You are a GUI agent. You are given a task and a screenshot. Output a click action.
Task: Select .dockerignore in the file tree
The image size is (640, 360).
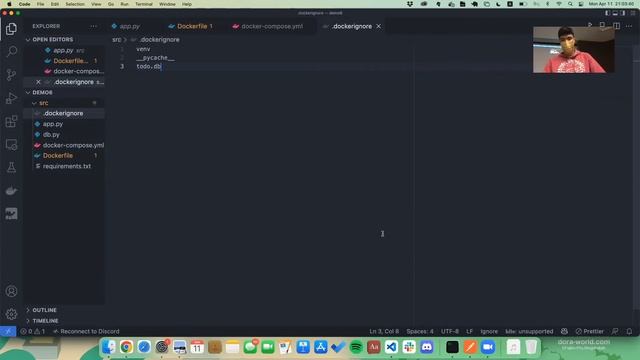coord(63,113)
